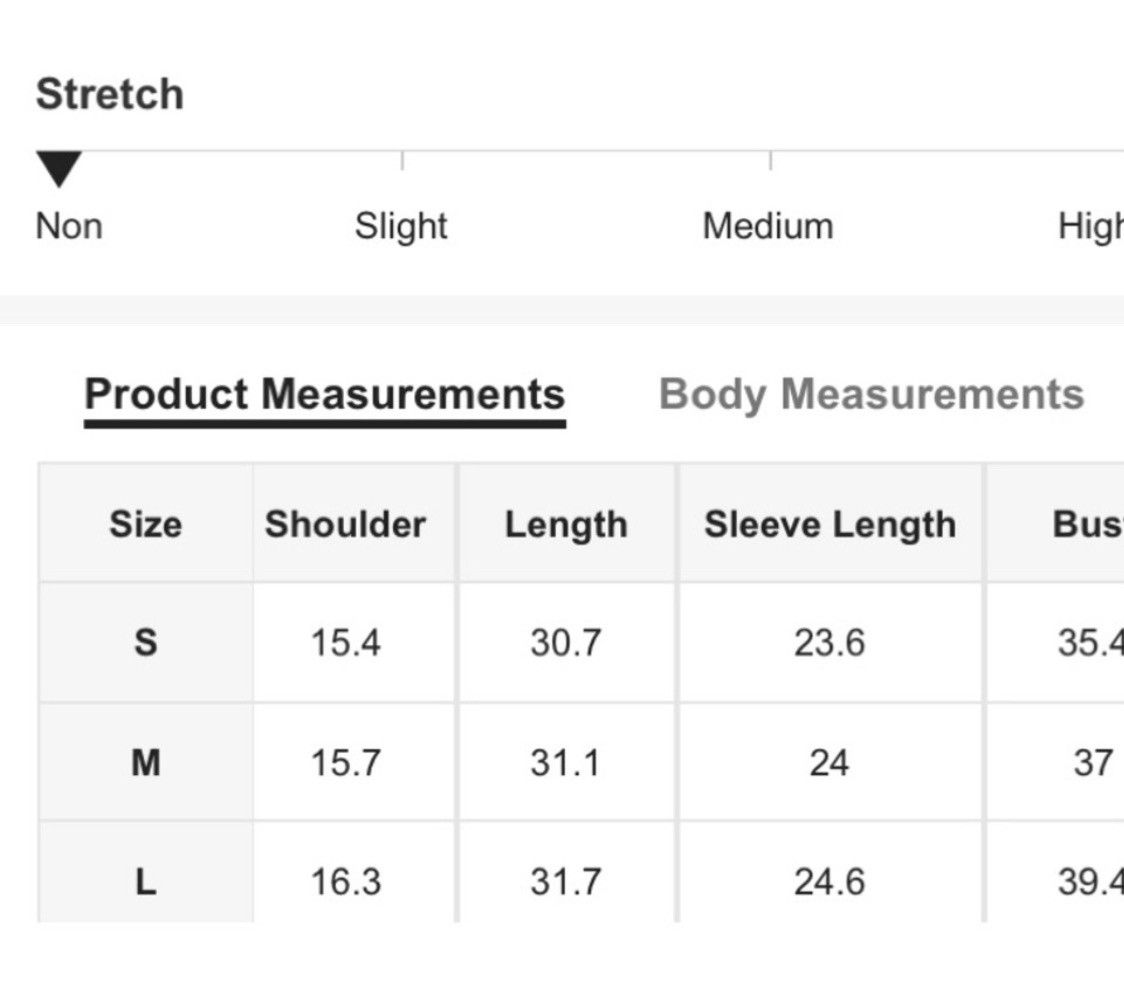Select the Non stretch label
This screenshot has height=1000, width=1124.
[69, 226]
